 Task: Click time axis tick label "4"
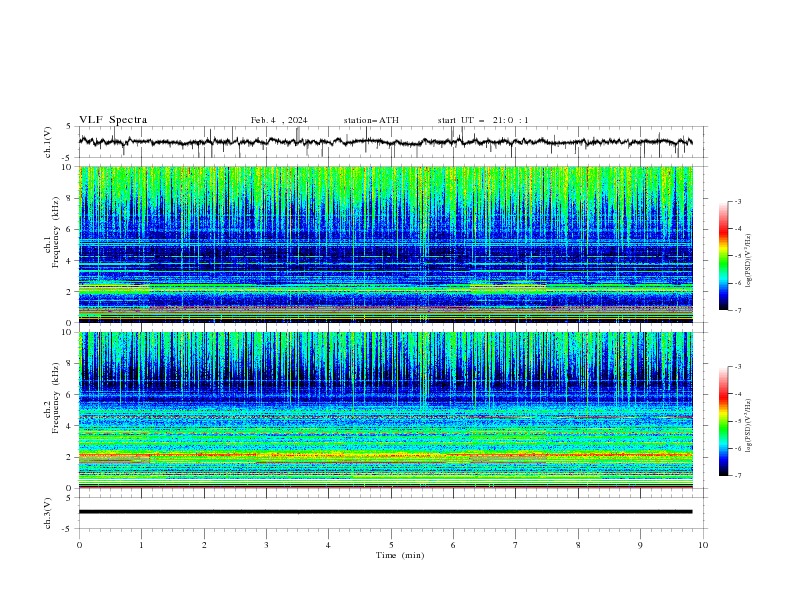coord(328,545)
